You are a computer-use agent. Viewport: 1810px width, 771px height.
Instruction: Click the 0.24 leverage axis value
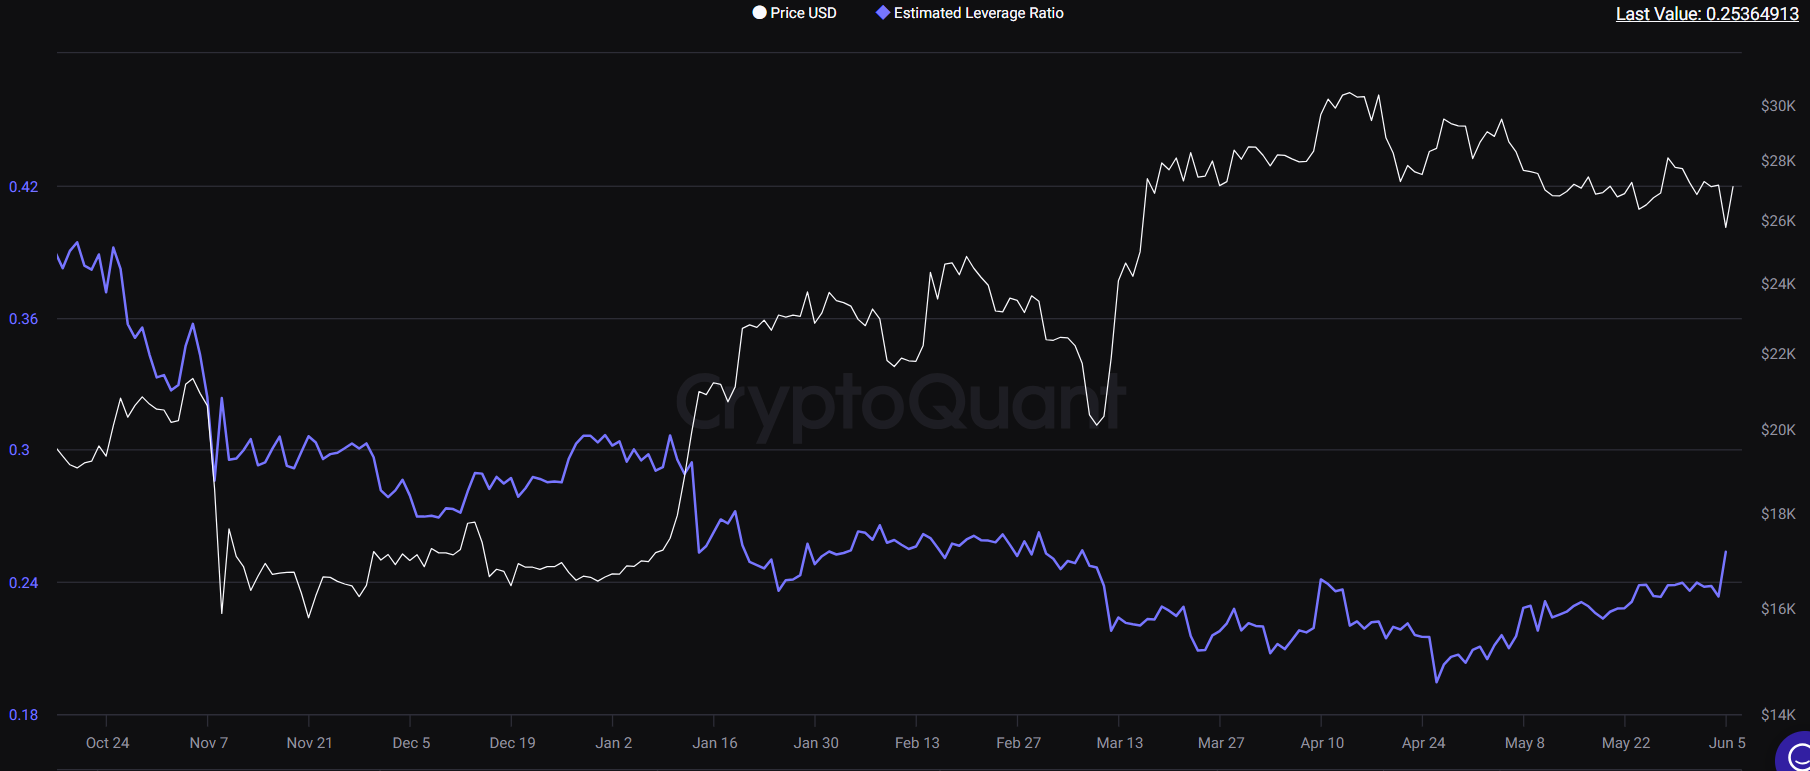point(23,583)
